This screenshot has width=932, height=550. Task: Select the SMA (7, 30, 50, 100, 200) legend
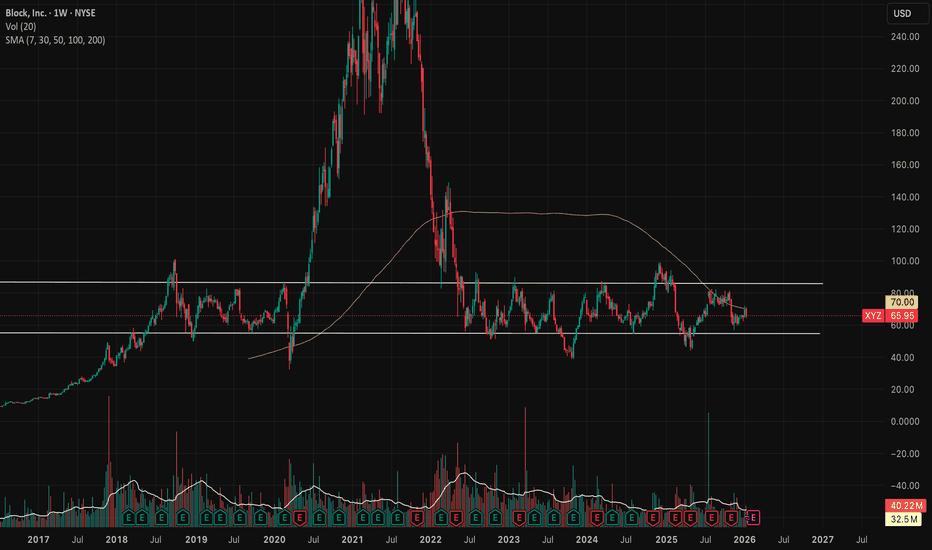[54, 39]
